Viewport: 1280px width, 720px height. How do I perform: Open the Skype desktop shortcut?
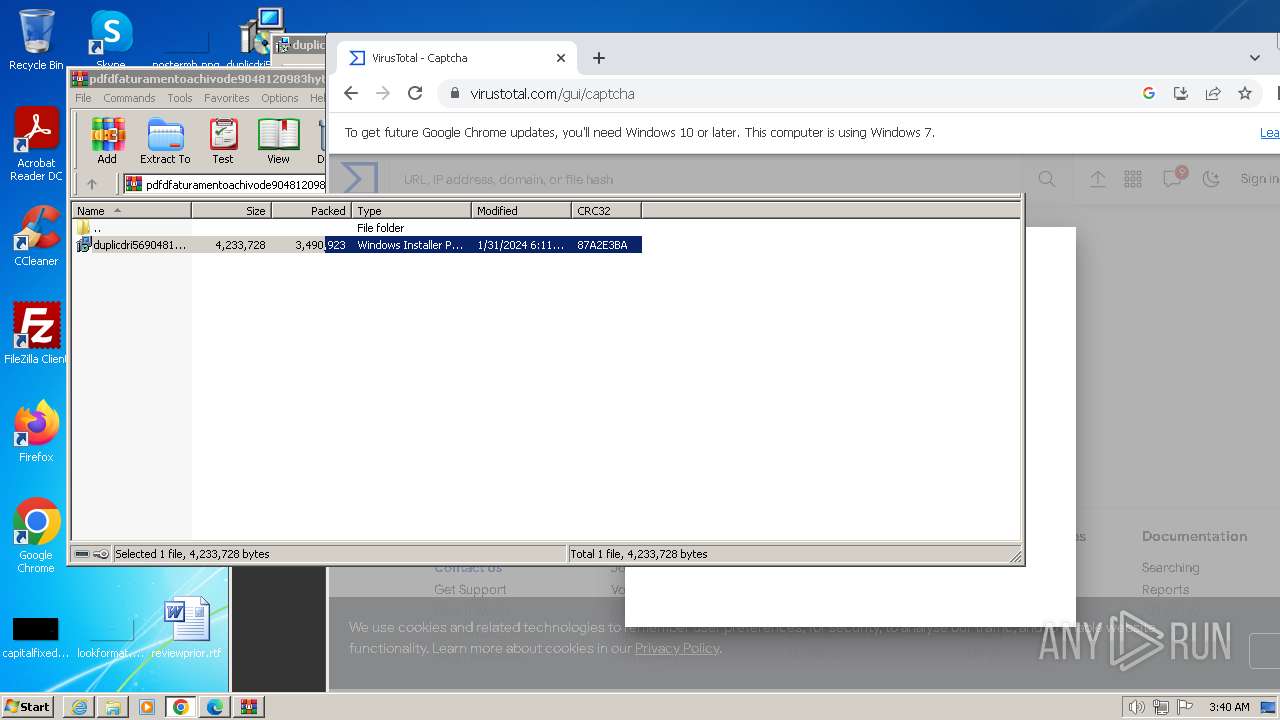coord(110,39)
